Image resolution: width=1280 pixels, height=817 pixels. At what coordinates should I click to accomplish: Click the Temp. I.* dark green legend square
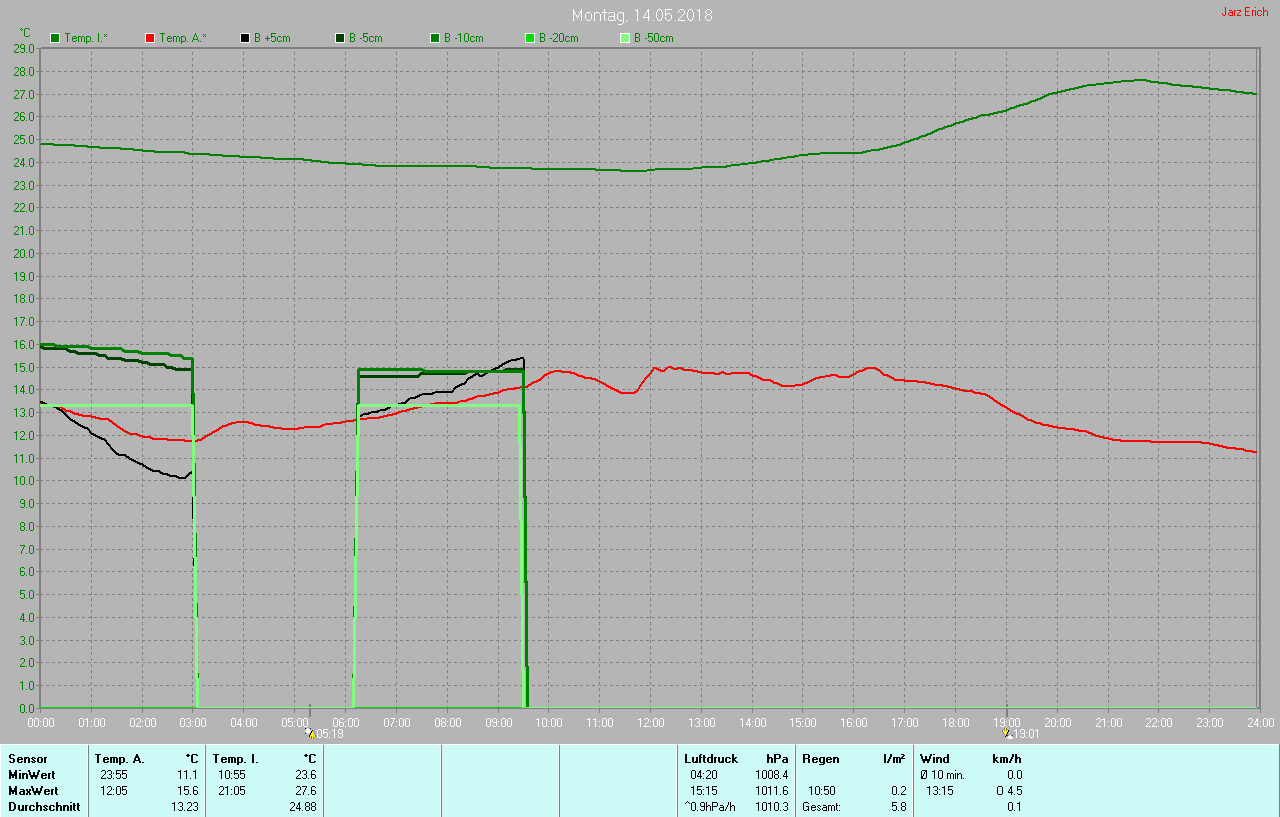[55, 38]
